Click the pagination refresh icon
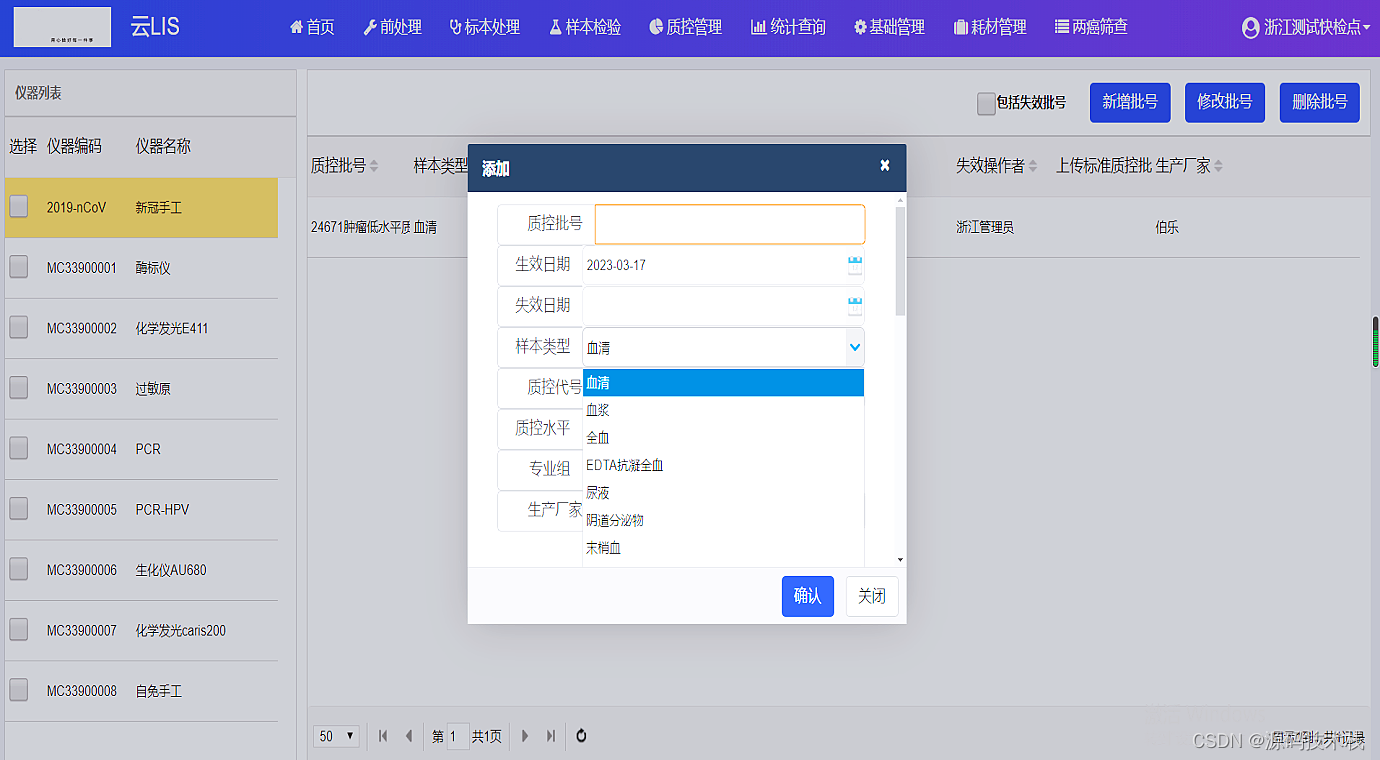The image size is (1380, 760). 581,736
